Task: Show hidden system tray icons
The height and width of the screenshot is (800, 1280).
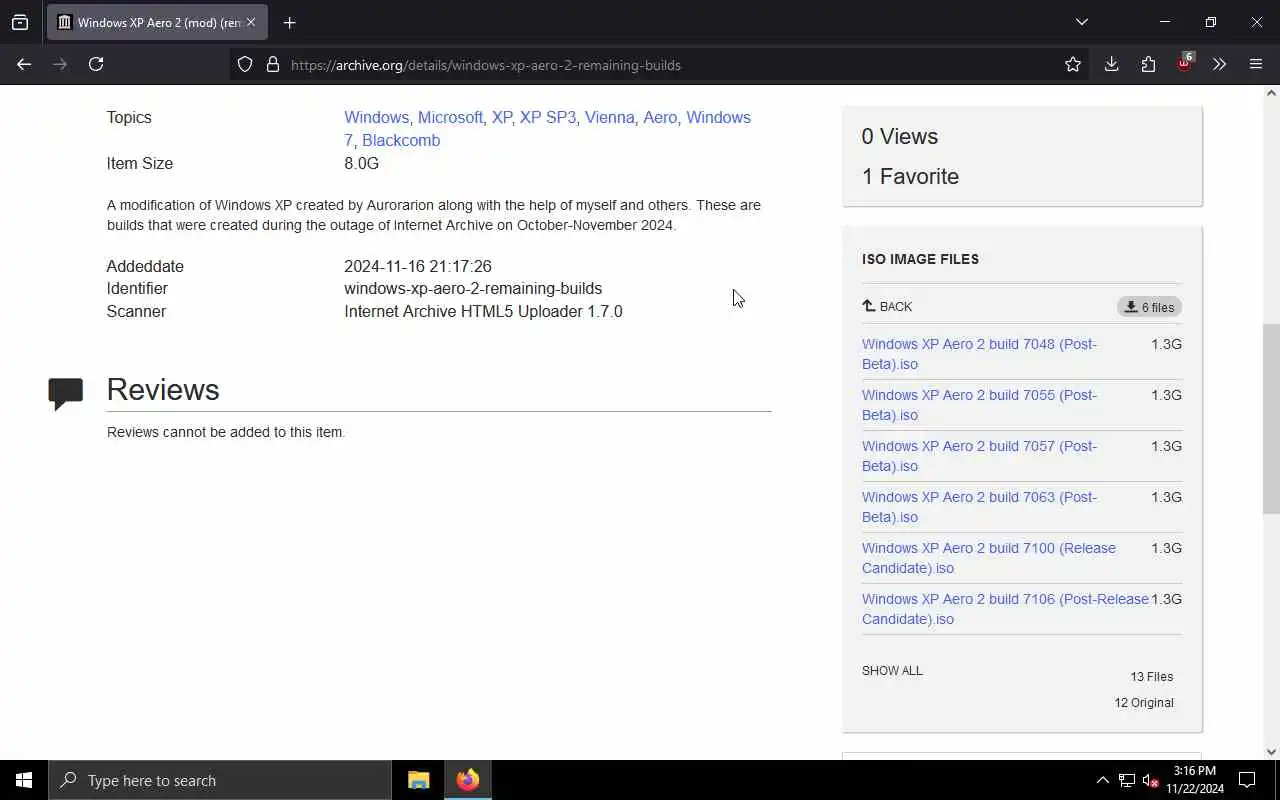Action: tap(1102, 780)
